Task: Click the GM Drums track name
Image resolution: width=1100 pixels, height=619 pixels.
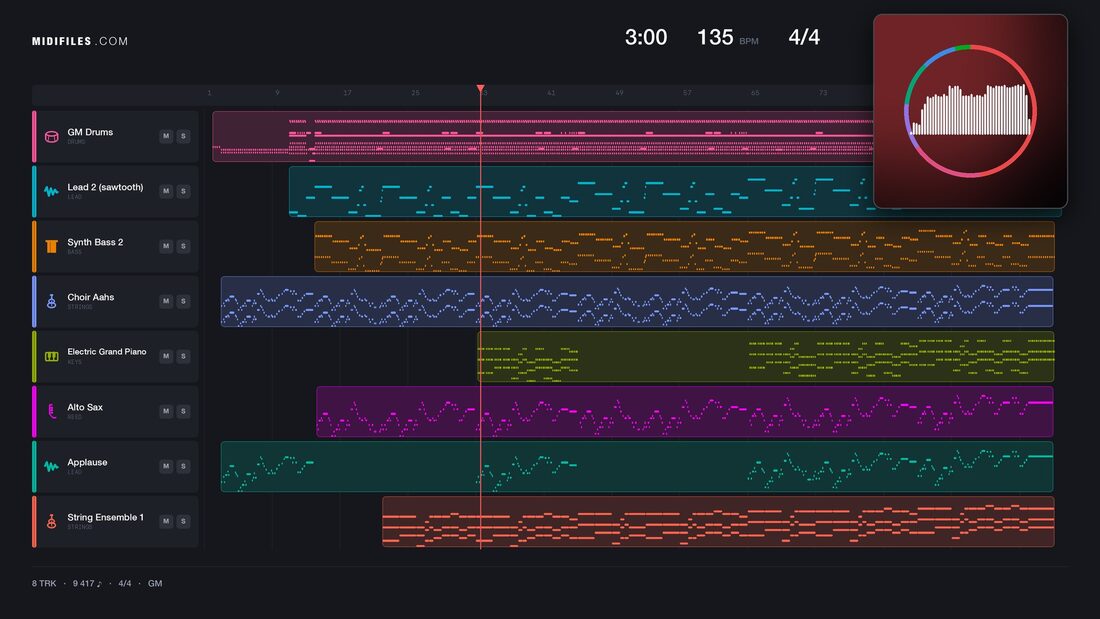Action: pyautogui.click(x=90, y=132)
